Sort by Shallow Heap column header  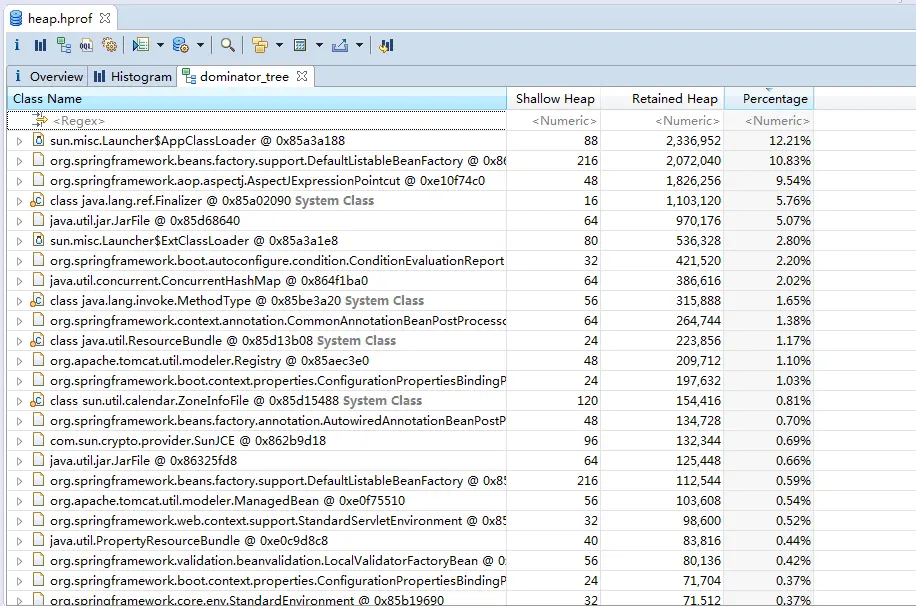553,98
